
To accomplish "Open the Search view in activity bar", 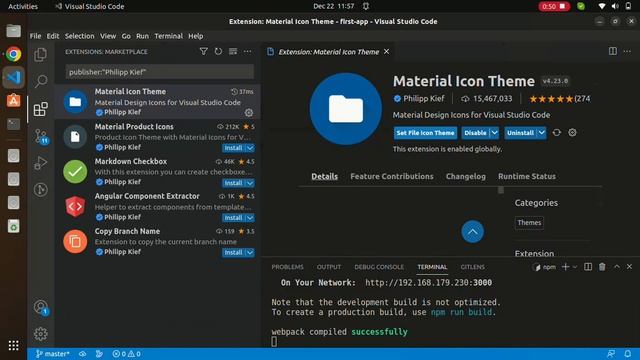I will point(40,81).
